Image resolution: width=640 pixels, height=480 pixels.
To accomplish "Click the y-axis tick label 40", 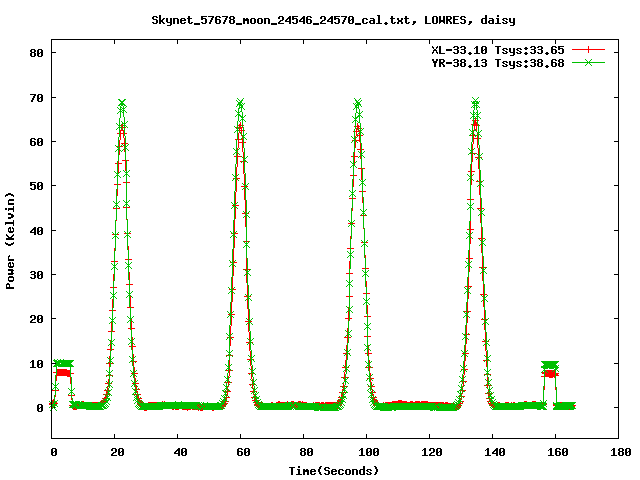I will click(x=36, y=231).
